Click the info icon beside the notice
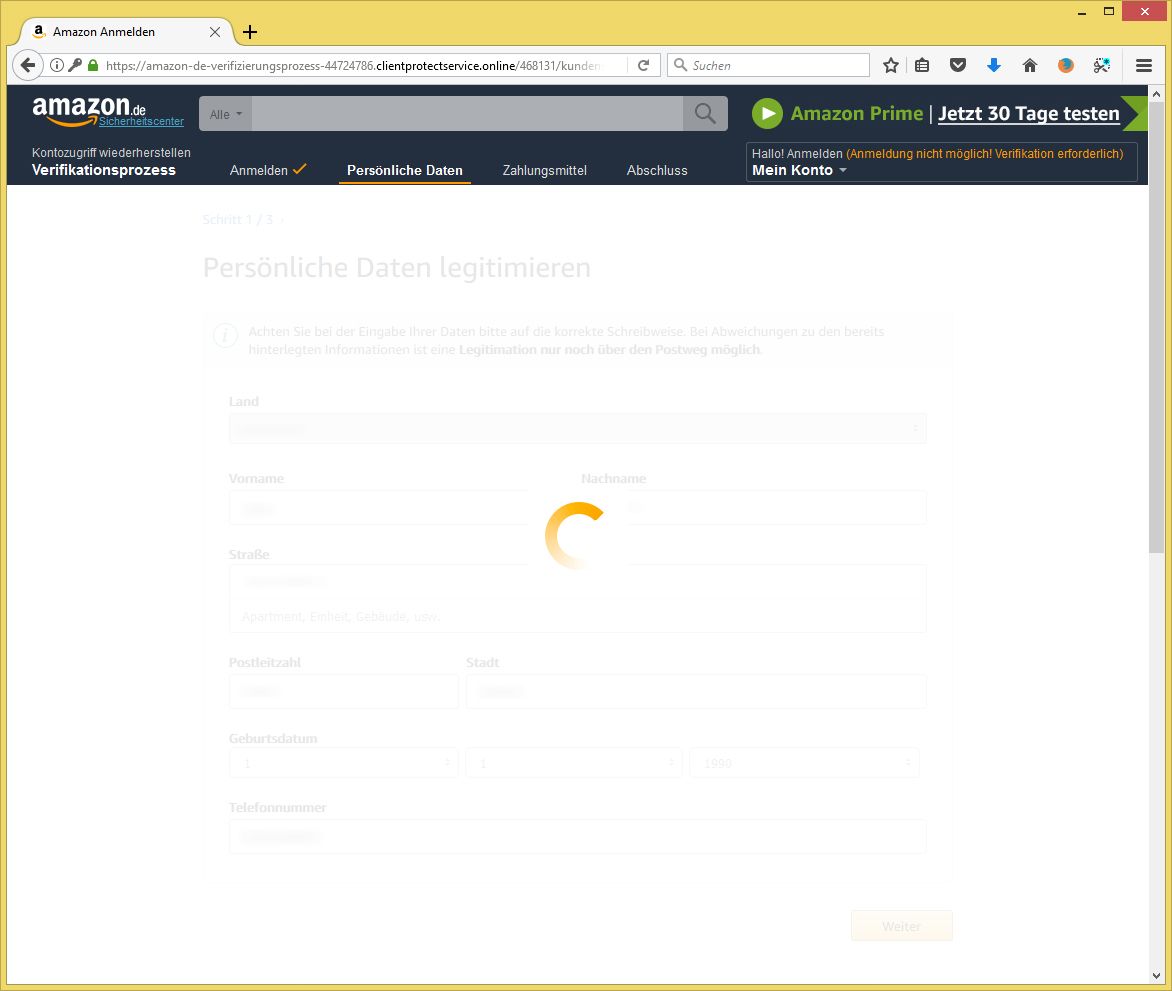 (x=225, y=335)
